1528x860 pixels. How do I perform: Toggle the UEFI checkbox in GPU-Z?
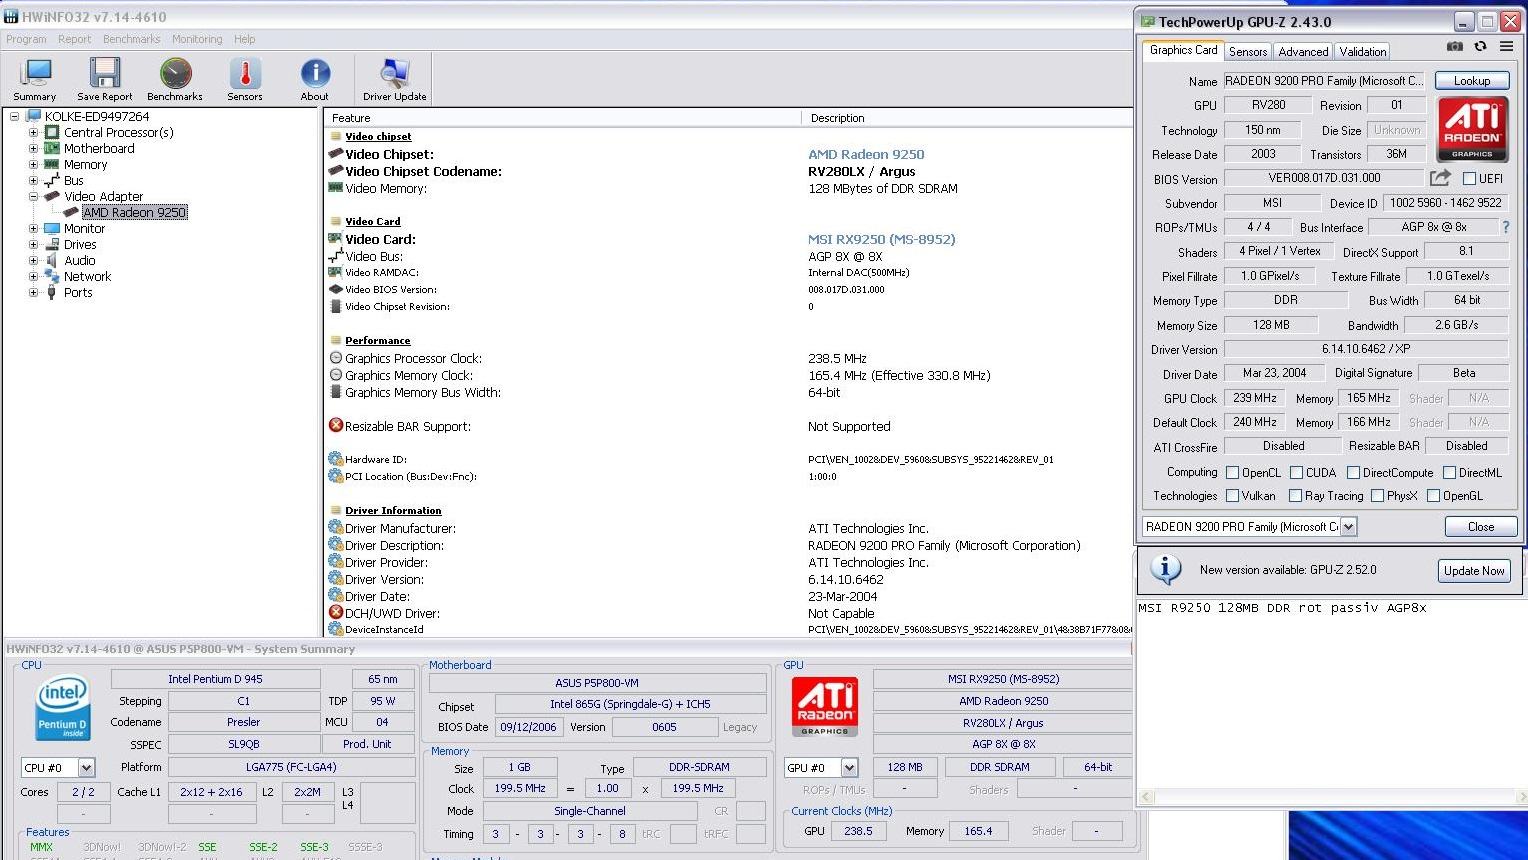1469,179
